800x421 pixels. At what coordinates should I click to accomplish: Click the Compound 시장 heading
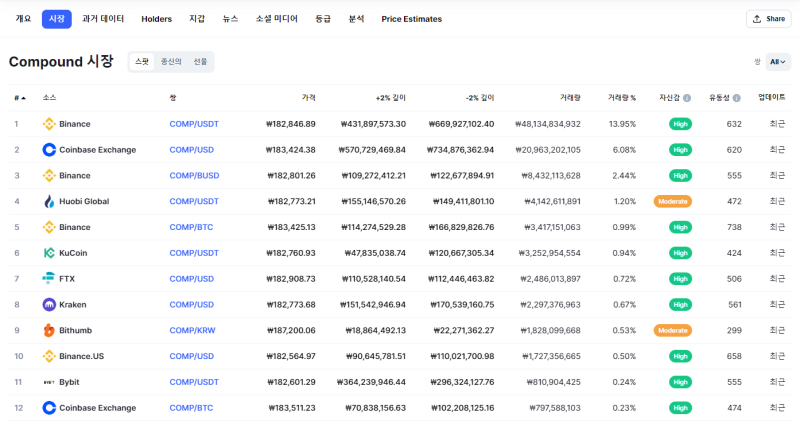pos(61,62)
